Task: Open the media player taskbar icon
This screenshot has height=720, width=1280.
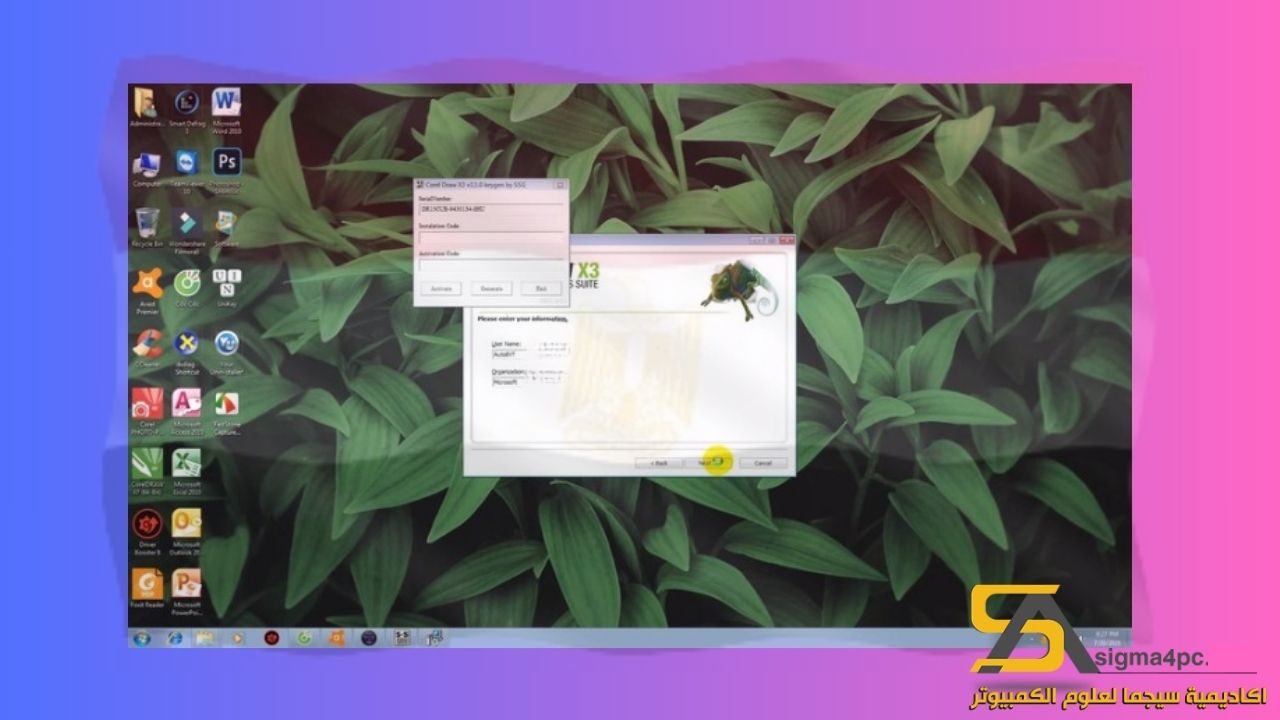Action: point(238,637)
